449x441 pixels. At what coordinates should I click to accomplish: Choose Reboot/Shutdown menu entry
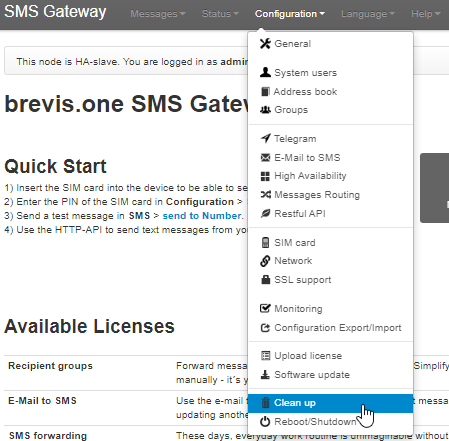[x=331, y=422]
